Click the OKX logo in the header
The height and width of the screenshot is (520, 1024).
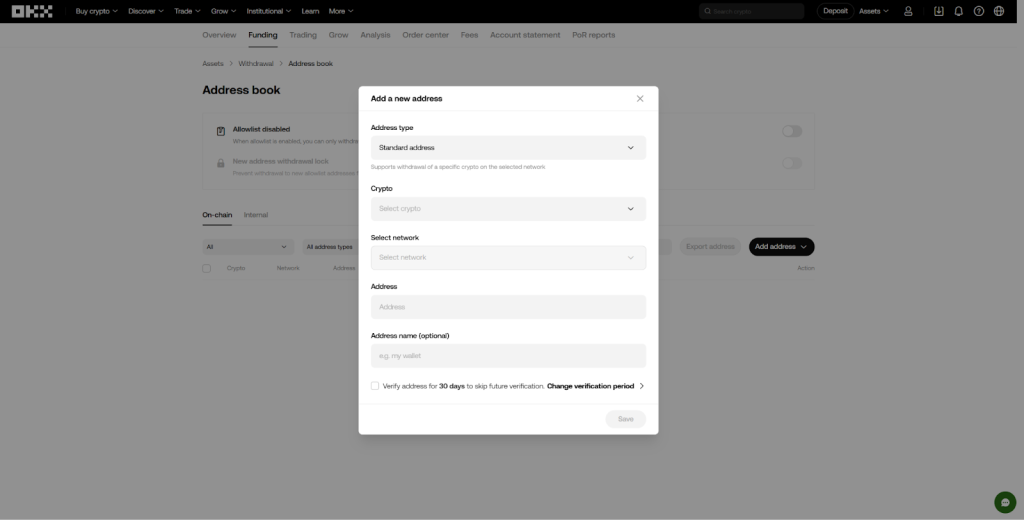[x=32, y=11]
